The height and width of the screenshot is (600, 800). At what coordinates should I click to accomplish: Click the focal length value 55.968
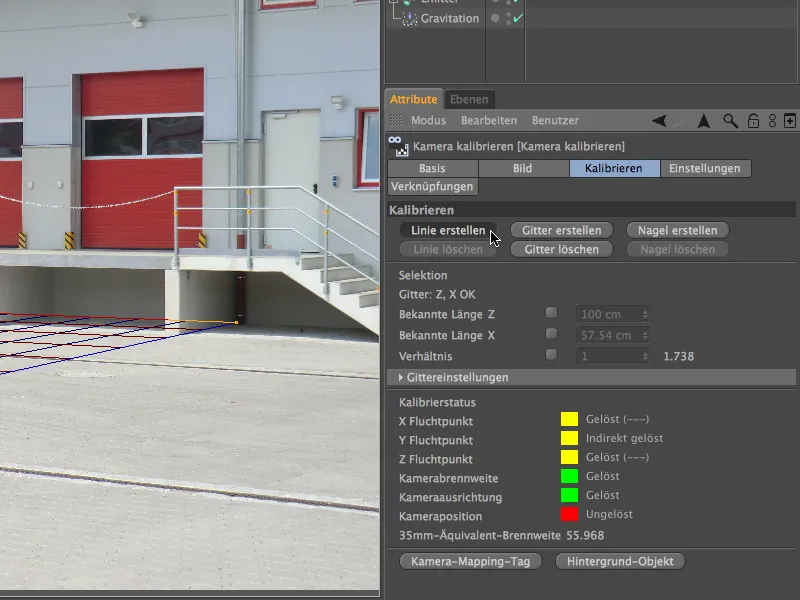click(585, 536)
